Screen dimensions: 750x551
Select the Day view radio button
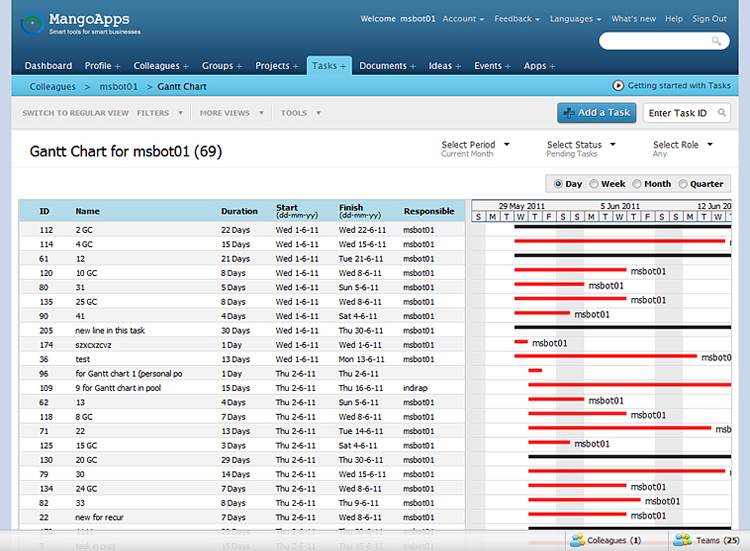558,184
